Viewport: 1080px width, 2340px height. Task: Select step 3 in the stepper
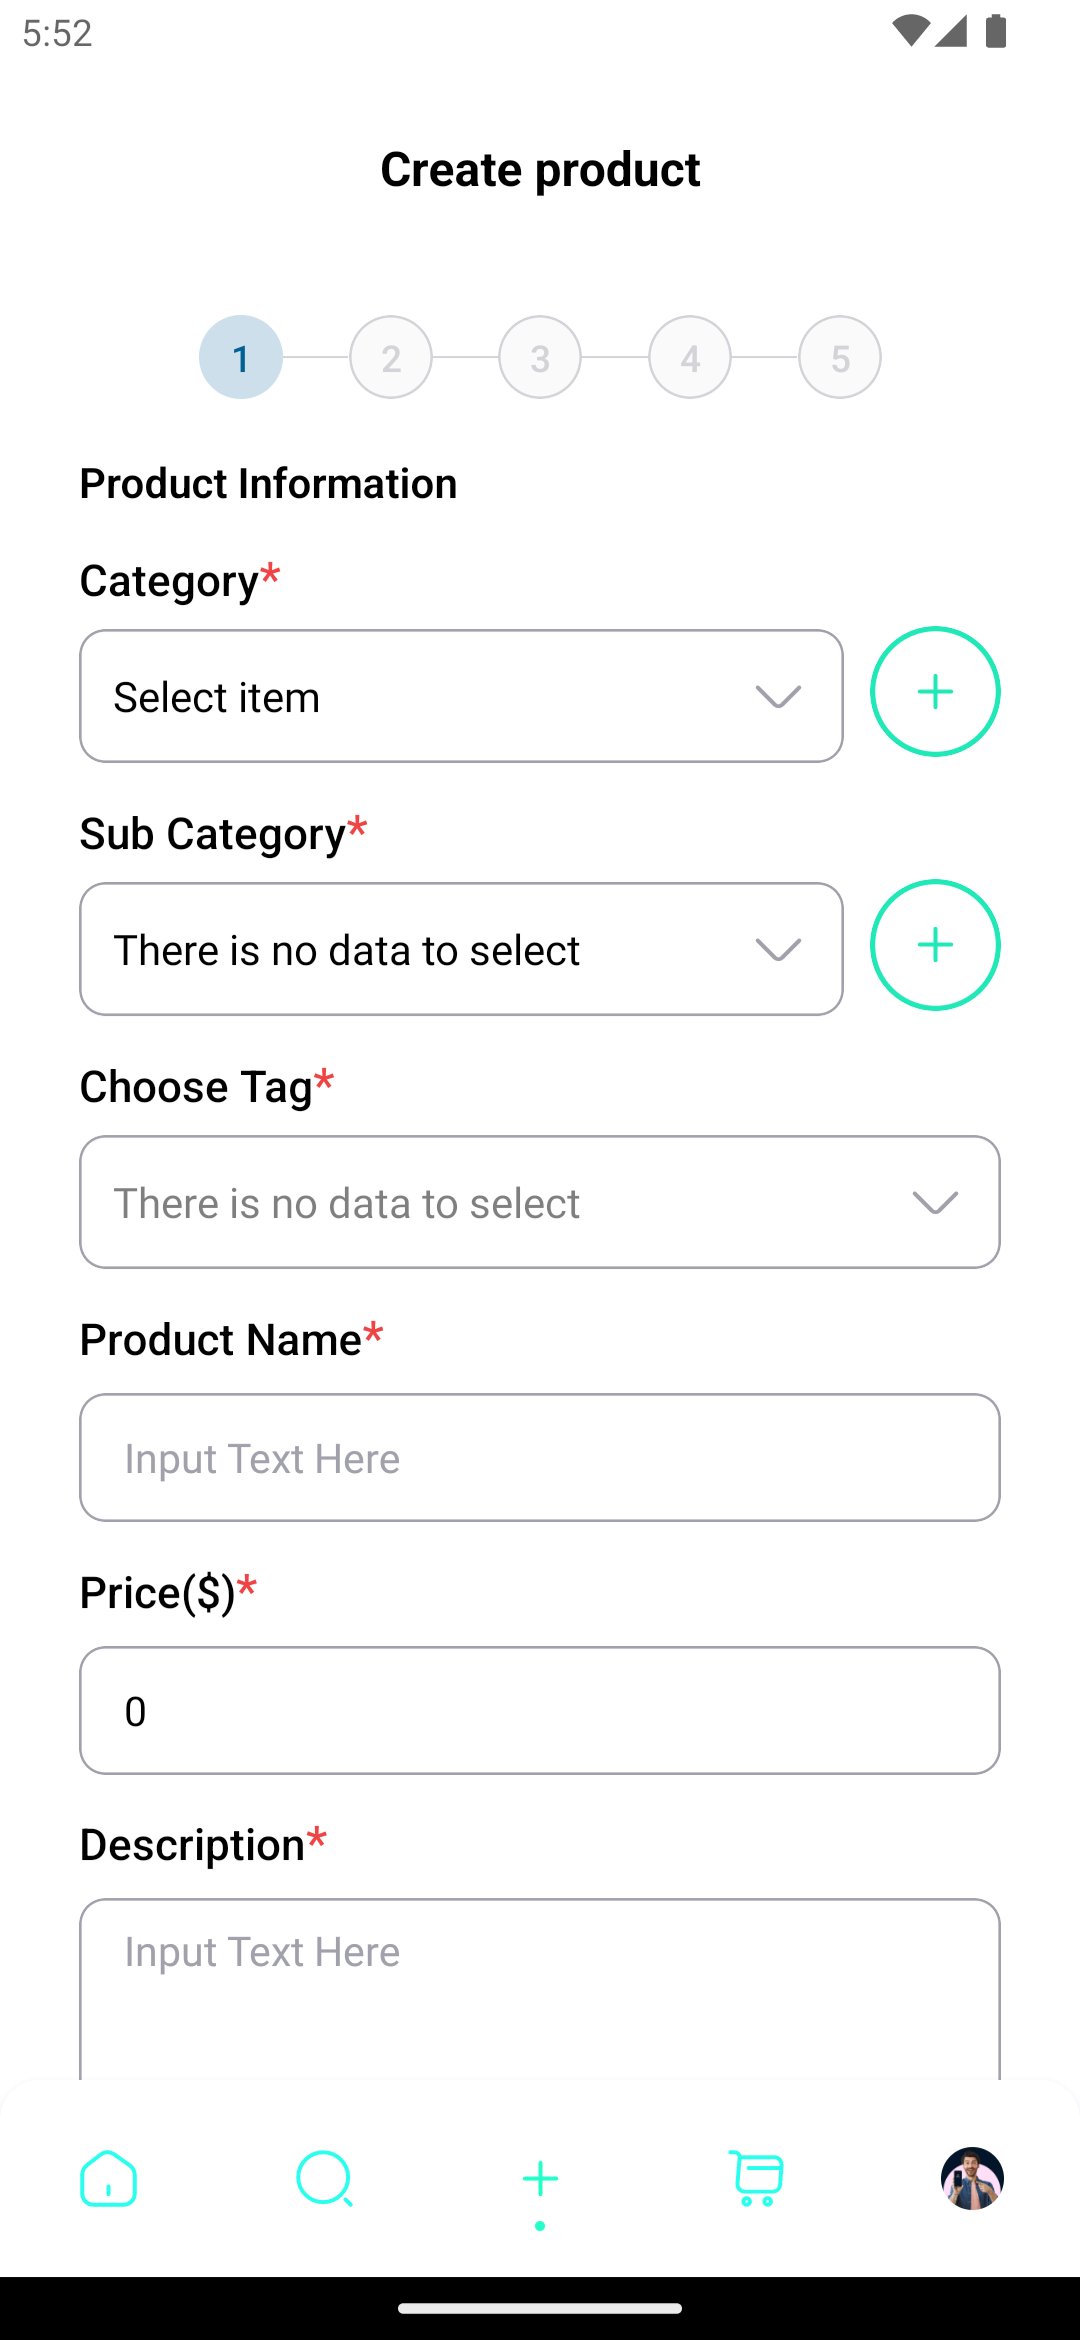pyautogui.click(x=540, y=358)
